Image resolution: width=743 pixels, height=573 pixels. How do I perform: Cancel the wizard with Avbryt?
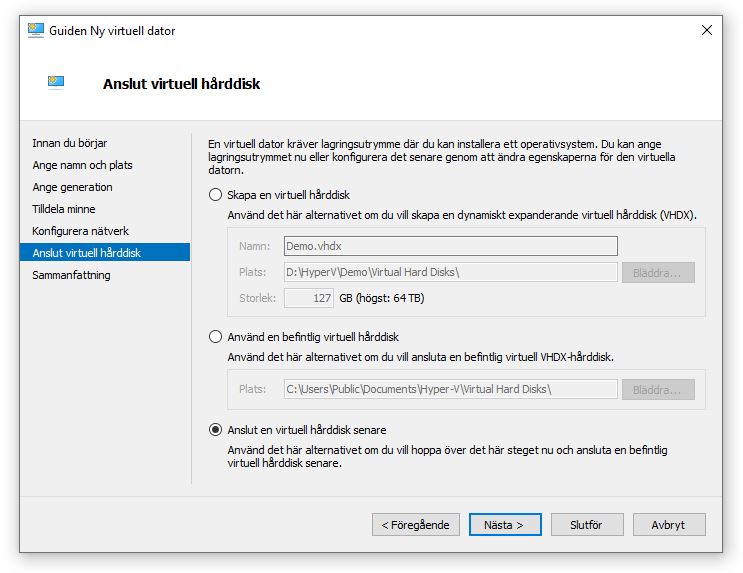click(x=669, y=525)
